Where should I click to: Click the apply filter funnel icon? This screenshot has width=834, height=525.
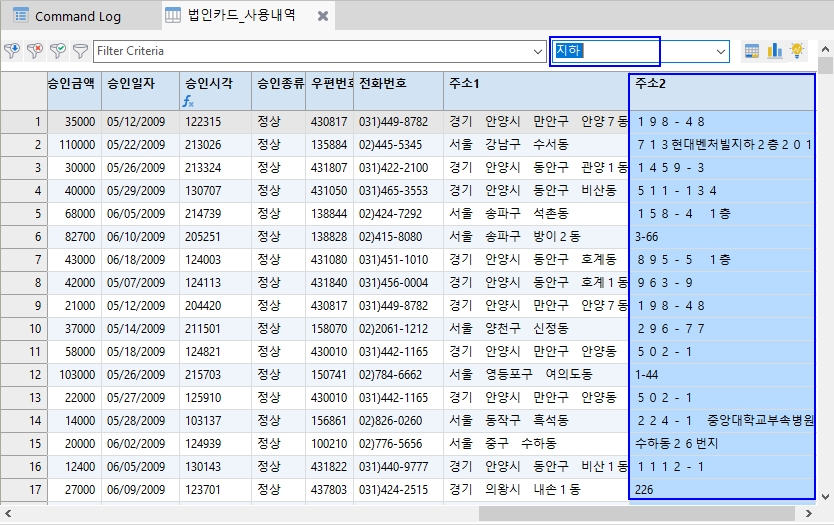click(x=12, y=51)
